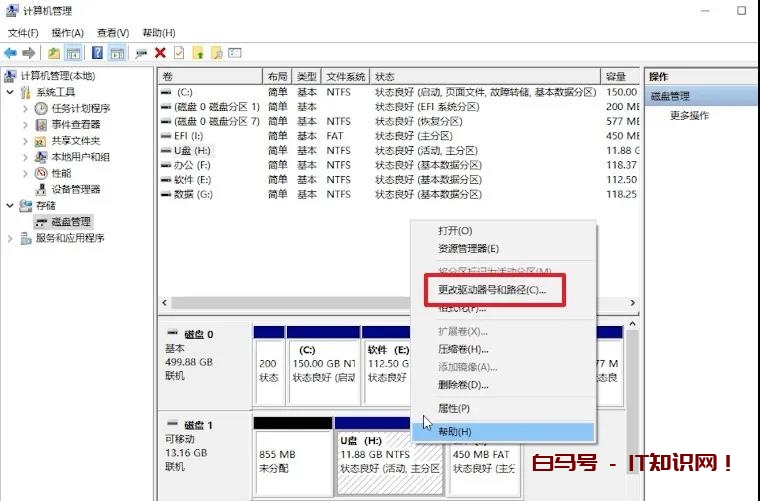Expand the 任务计划程序 tree node
This screenshot has width=760, height=501.
click(26, 108)
